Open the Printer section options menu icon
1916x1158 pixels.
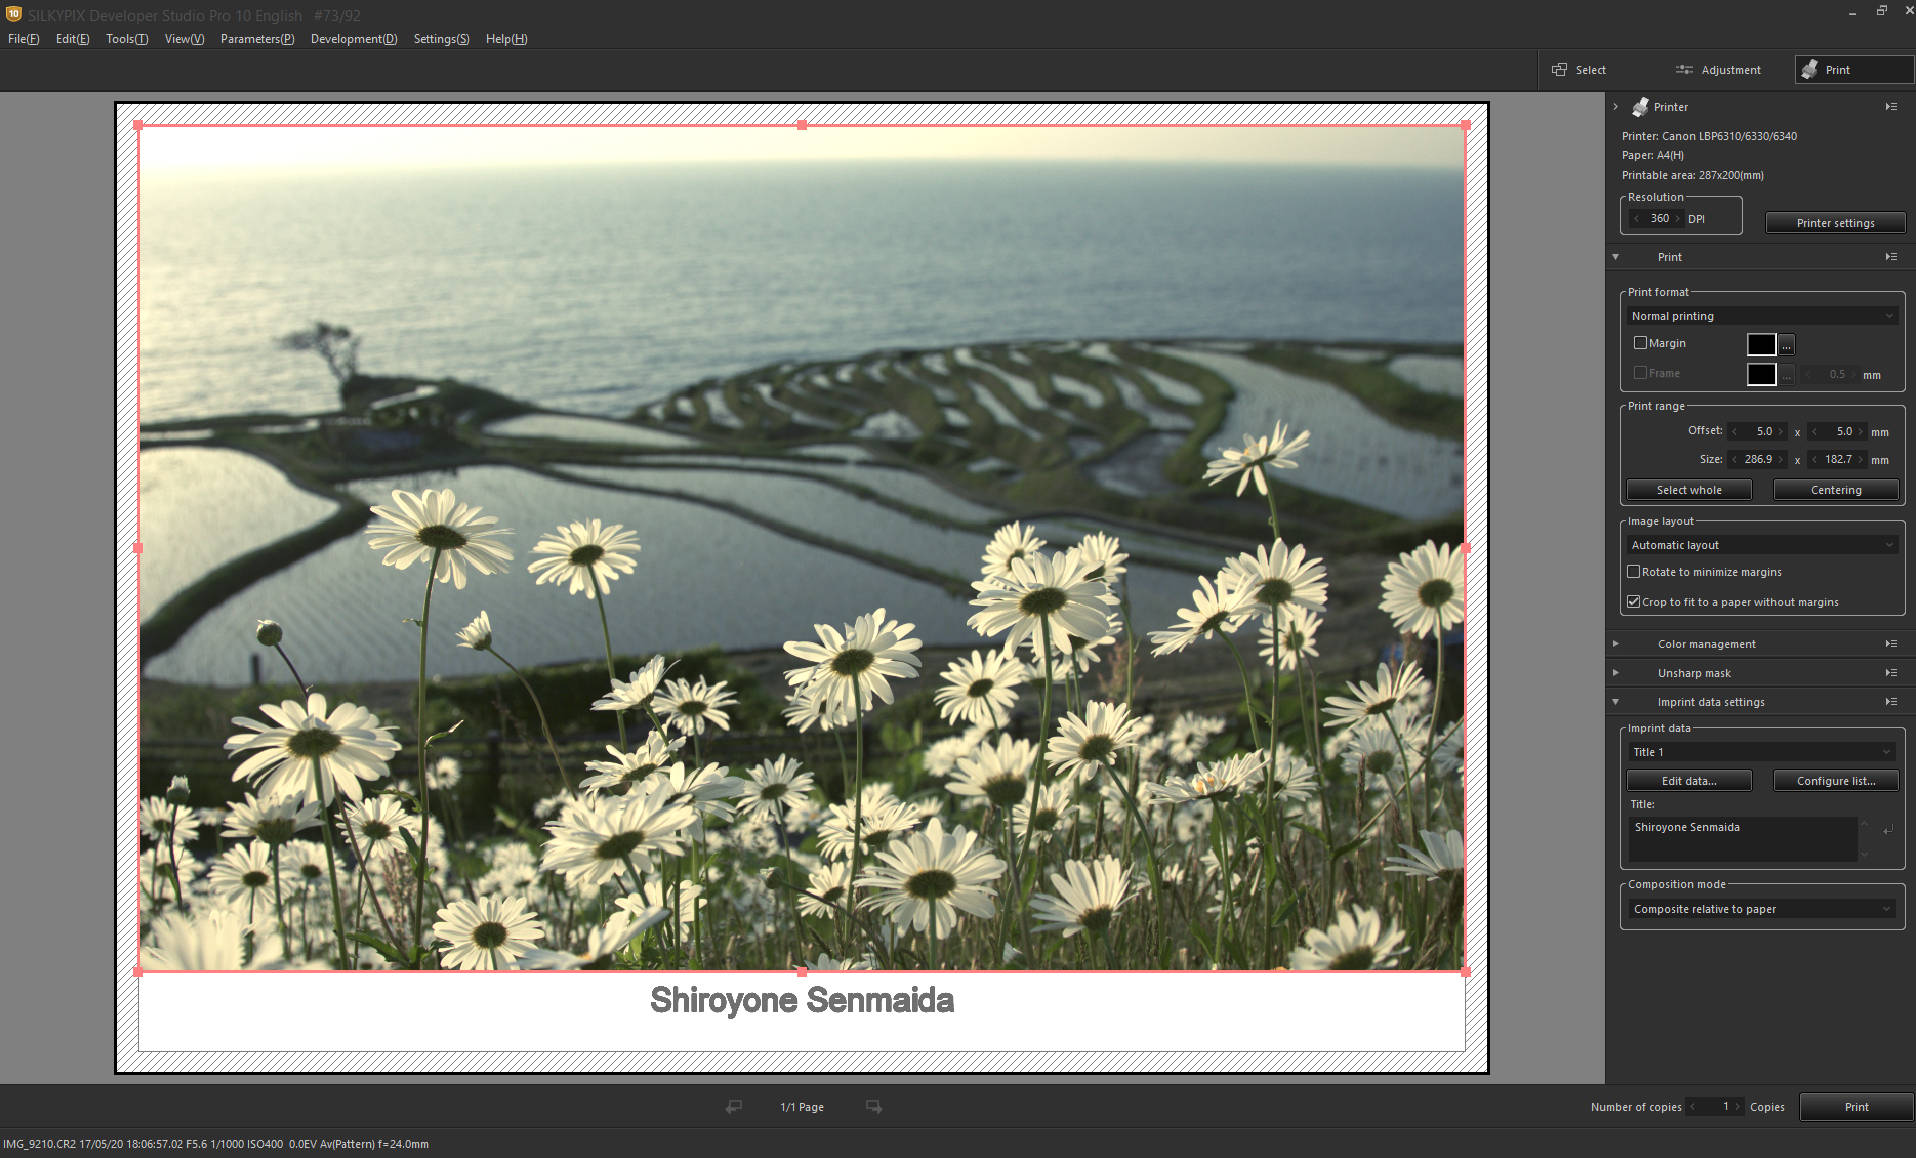coord(1891,107)
